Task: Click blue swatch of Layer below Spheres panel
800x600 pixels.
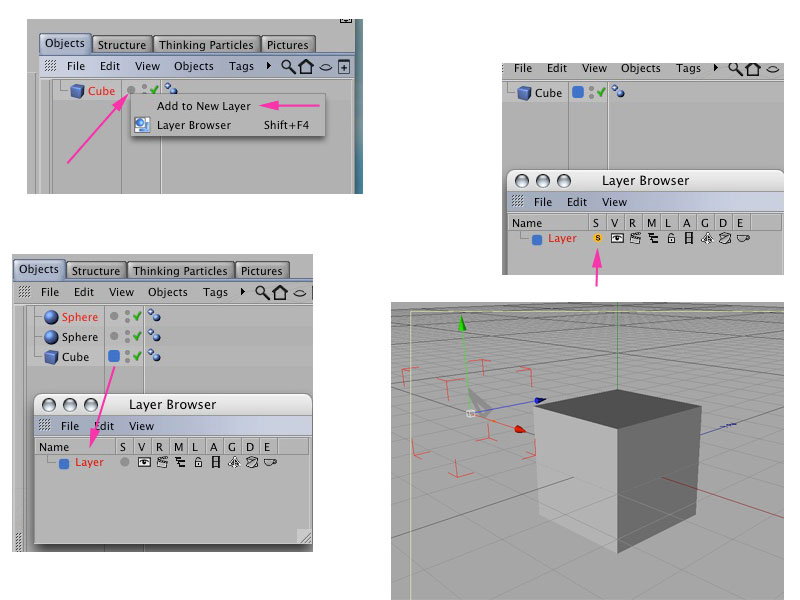Action: (64, 464)
